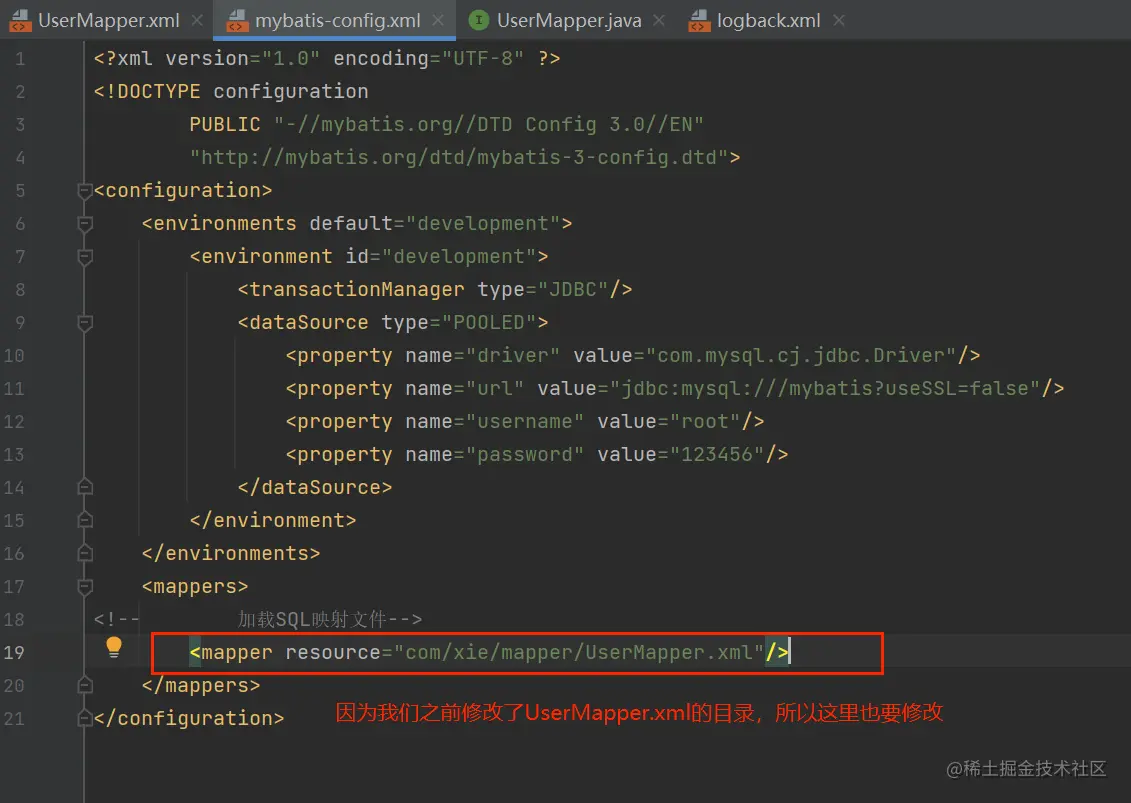The width and height of the screenshot is (1131, 803).
Task: Click the mybatis-3-config.dtd URL string
Action: 459,157
